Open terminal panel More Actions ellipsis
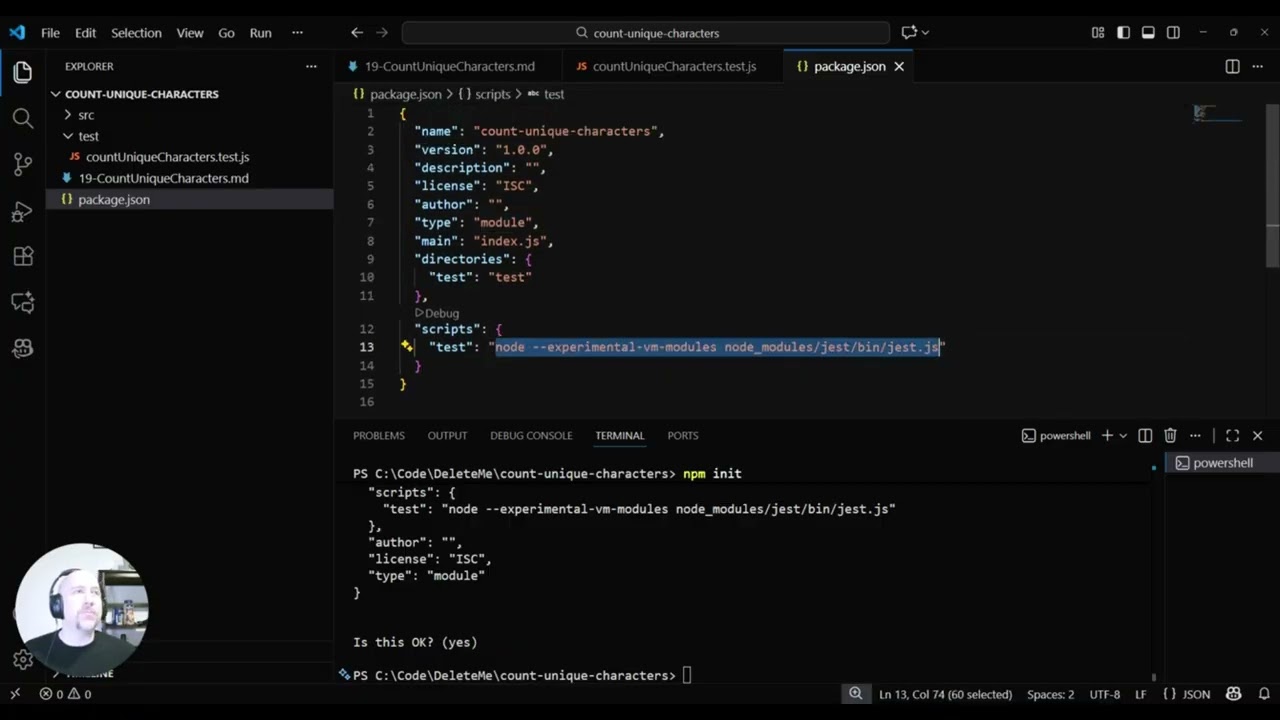Screen dimensions: 1280x720 1195,436
